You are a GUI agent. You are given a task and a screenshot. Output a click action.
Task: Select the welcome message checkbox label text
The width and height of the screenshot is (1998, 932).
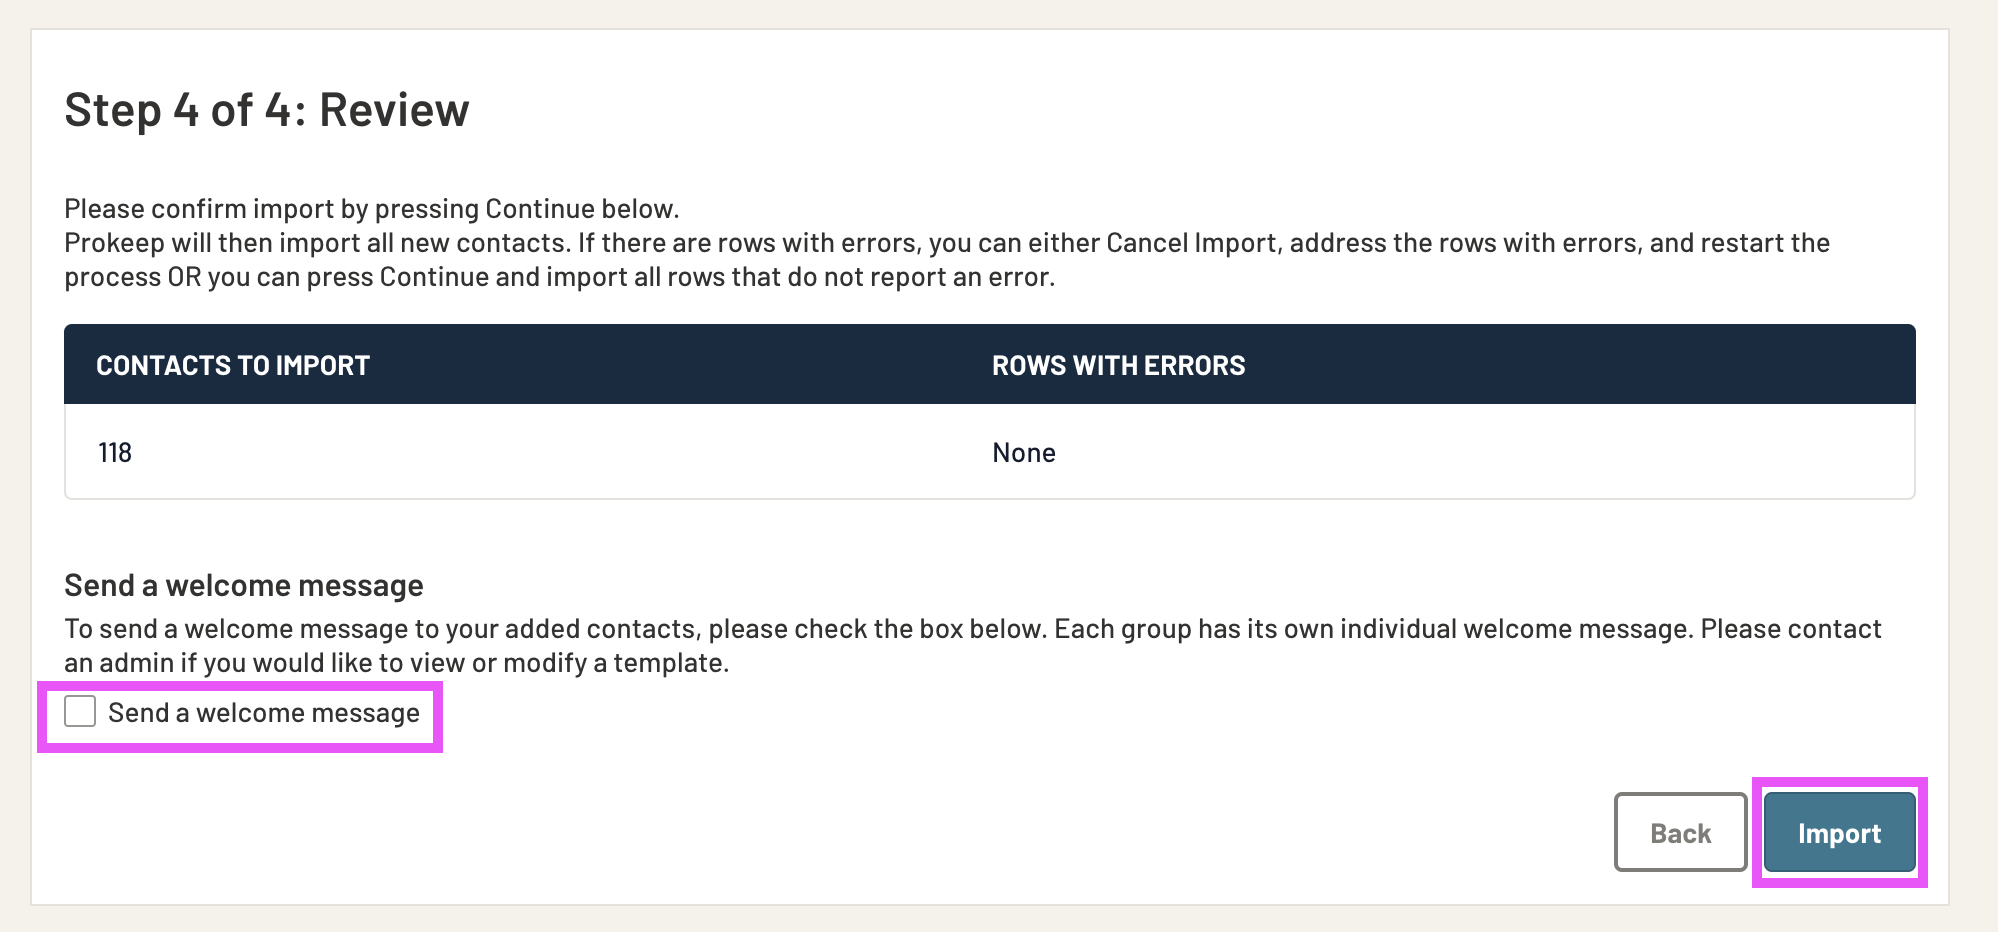[264, 712]
